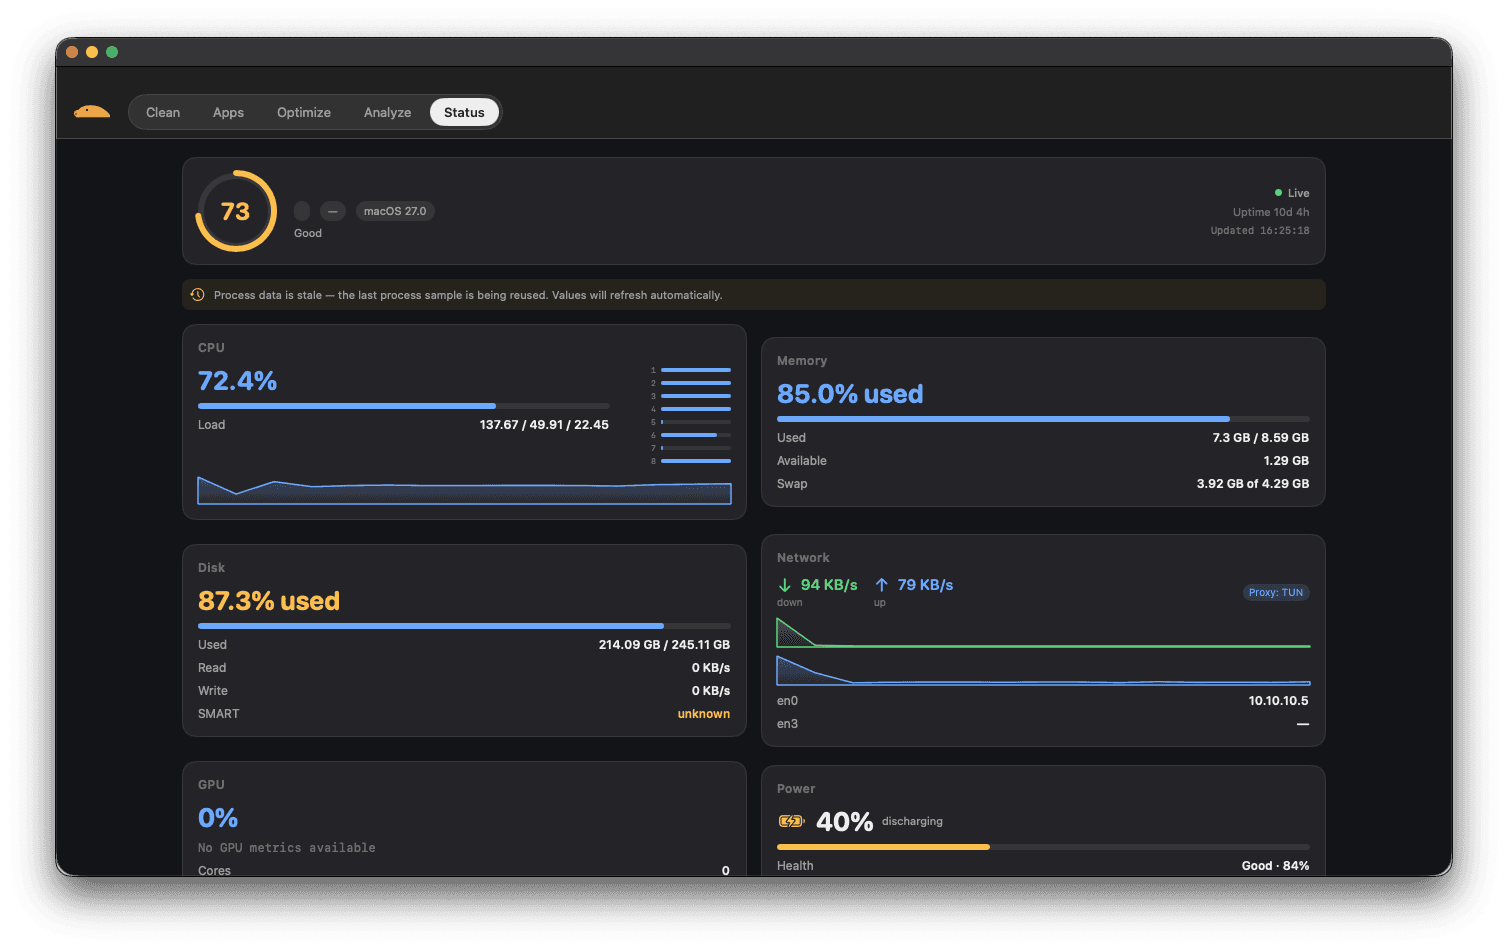Click the en3 interface label
The height and width of the screenshot is (950, 1508).
pyautogui.click(x=788, y=724)
